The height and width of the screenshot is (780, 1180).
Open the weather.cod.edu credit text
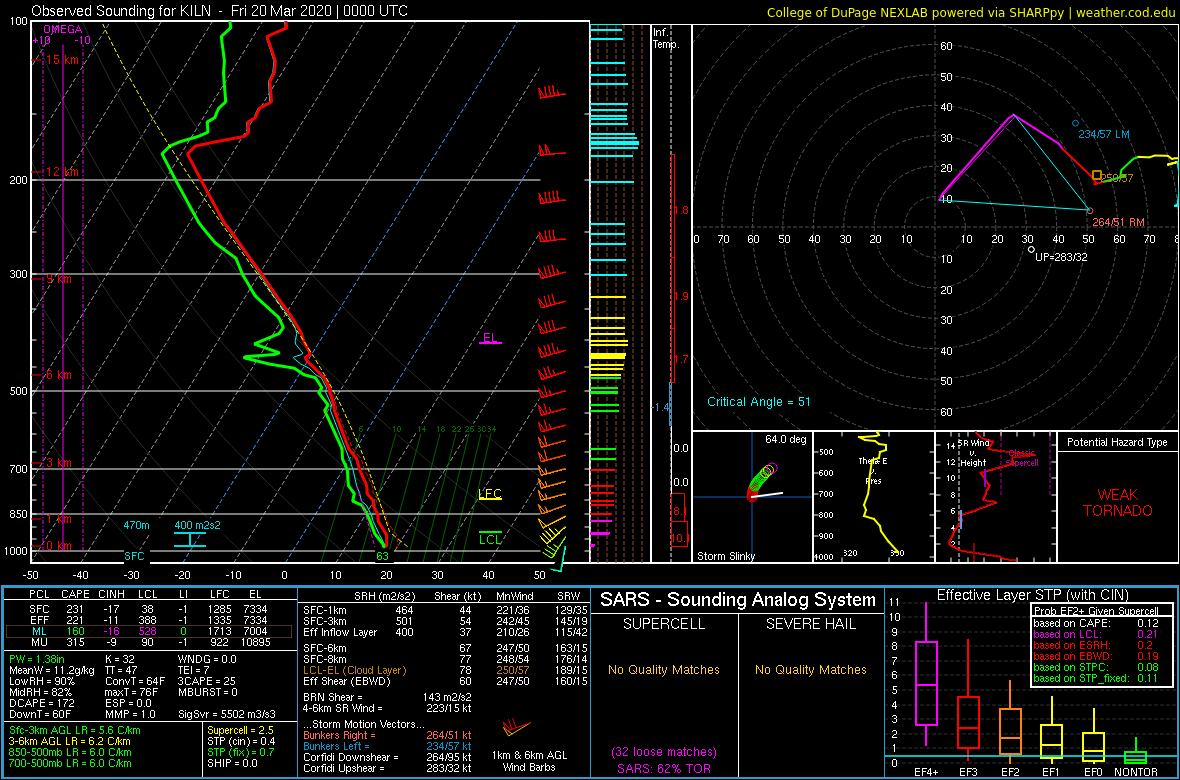1126,12
